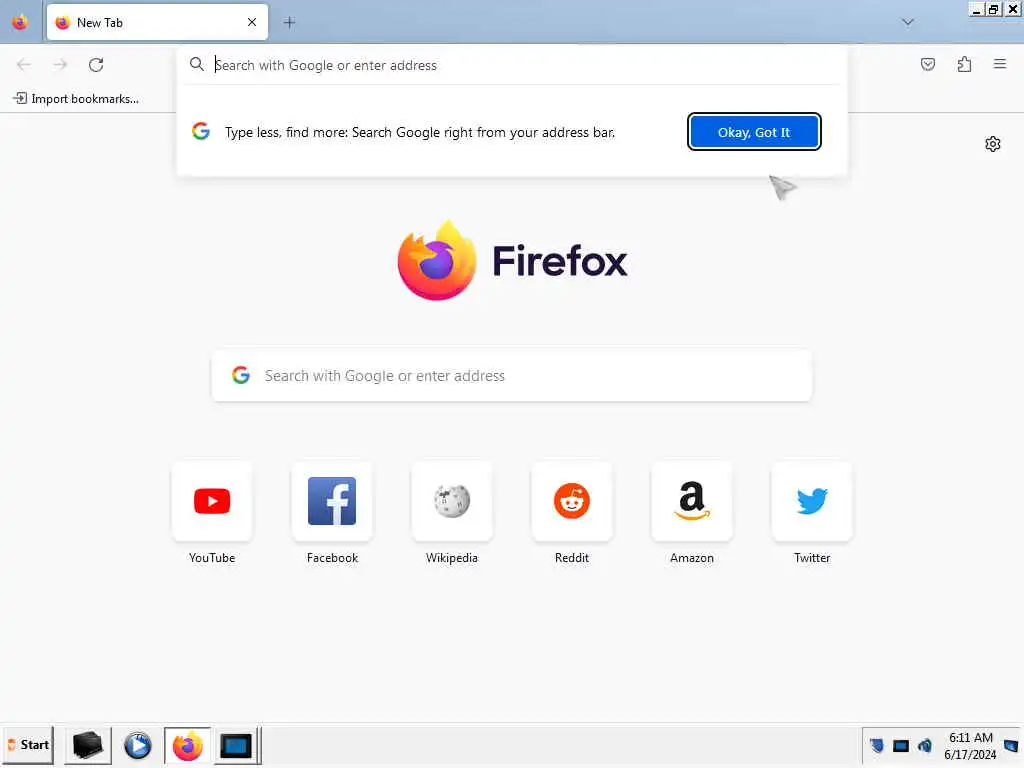Click the search magnifier icon in address bar
Image resolution: width=1024 pixels, height=768 pixels.
point(197,65)
